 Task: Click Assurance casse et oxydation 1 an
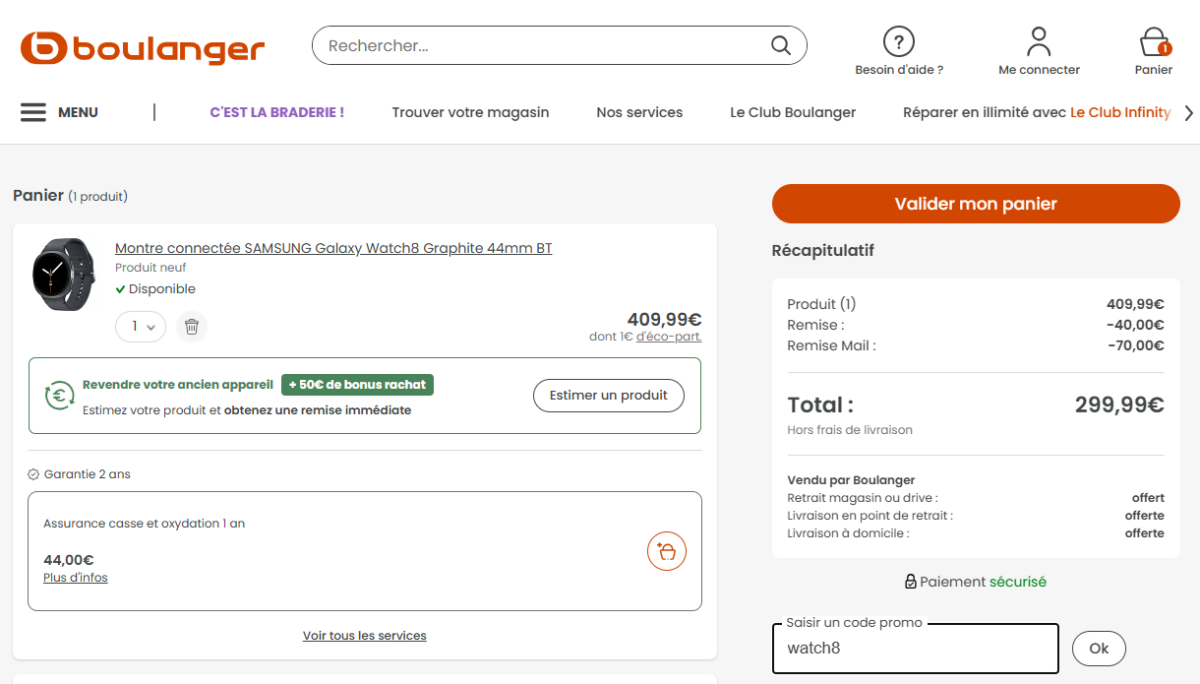(x=144, y=523)
